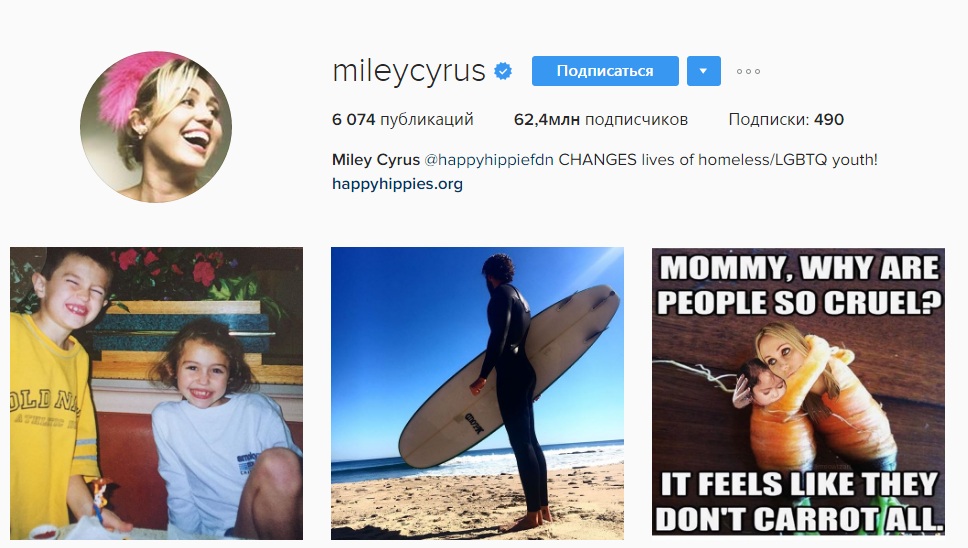968x548 pixels.
Task: Expand suggested accounts dropdown arrow button
Action: coord(703,71)
